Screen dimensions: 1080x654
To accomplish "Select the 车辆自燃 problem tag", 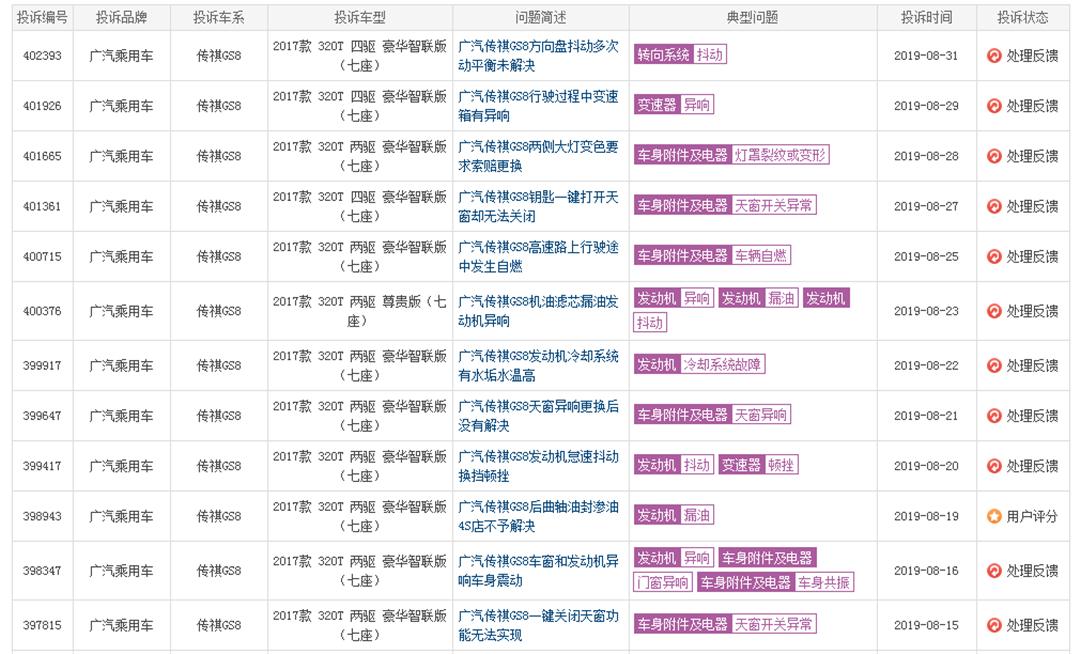I will point(761,256).
